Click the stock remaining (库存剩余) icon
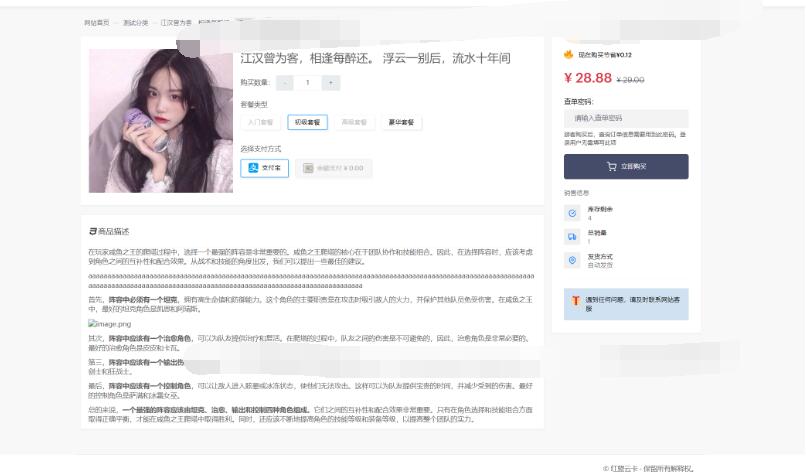 572,213
